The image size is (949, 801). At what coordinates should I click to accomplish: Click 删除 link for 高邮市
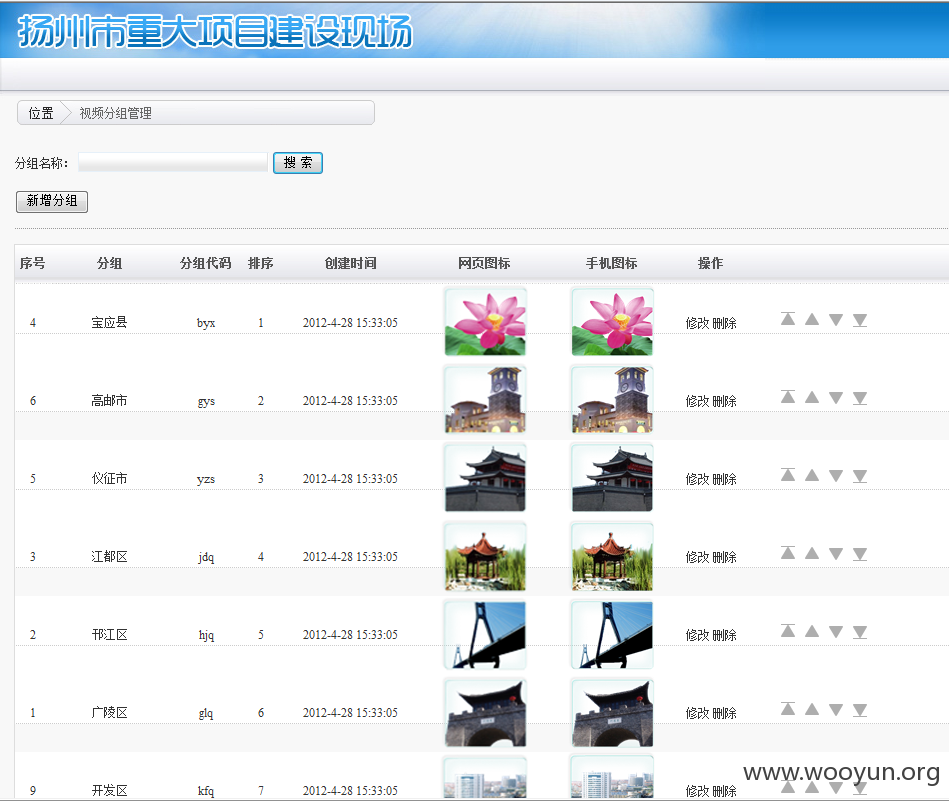tap(724, 401)
